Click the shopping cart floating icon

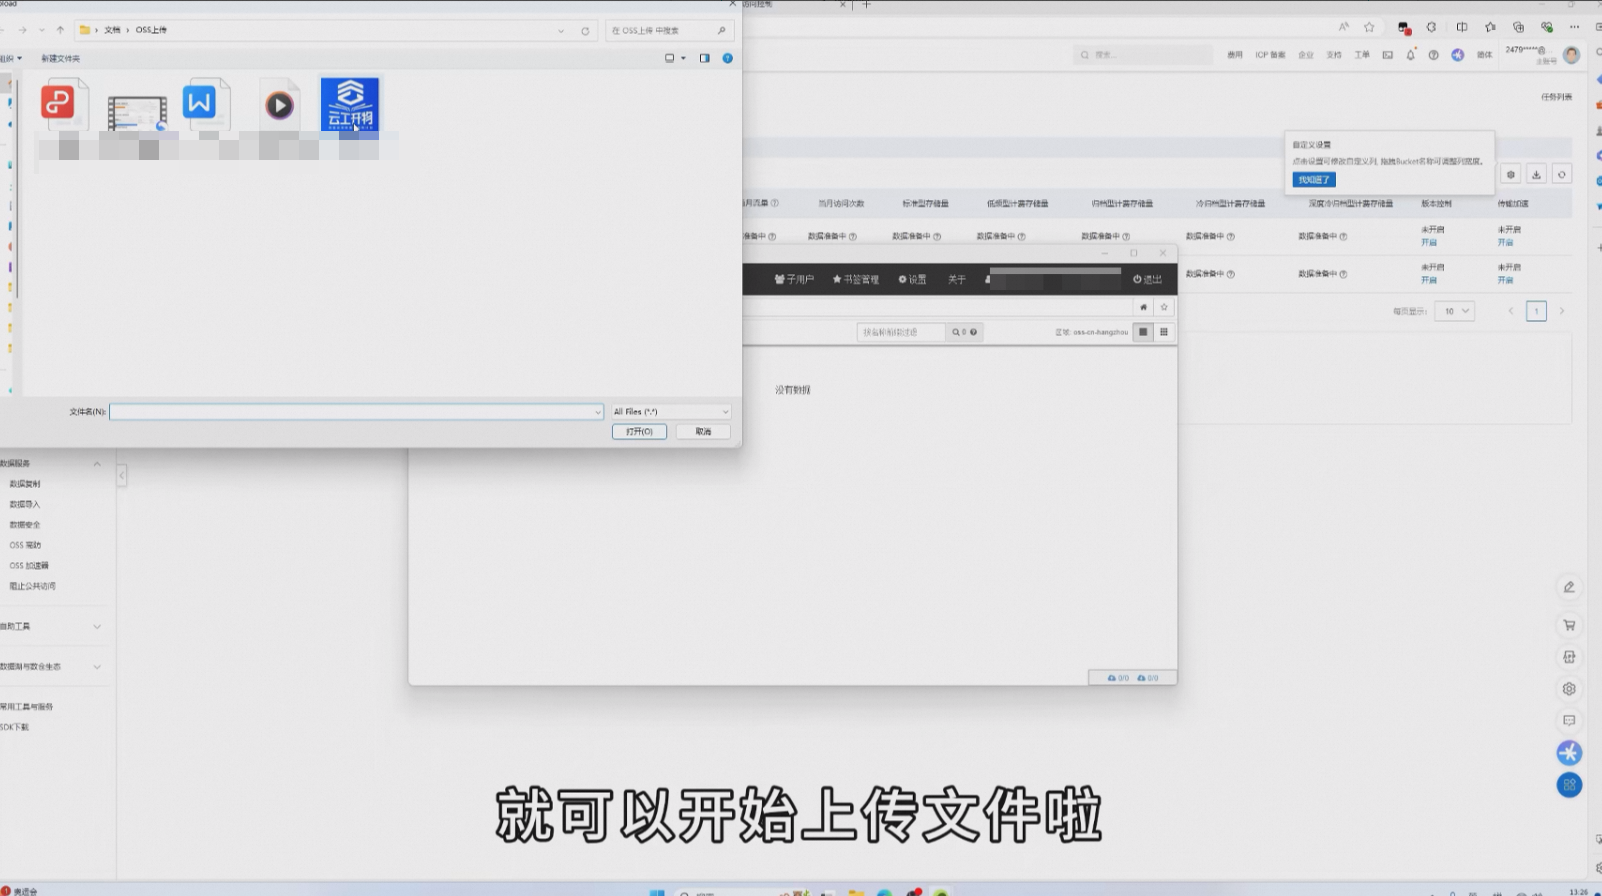1569,625
